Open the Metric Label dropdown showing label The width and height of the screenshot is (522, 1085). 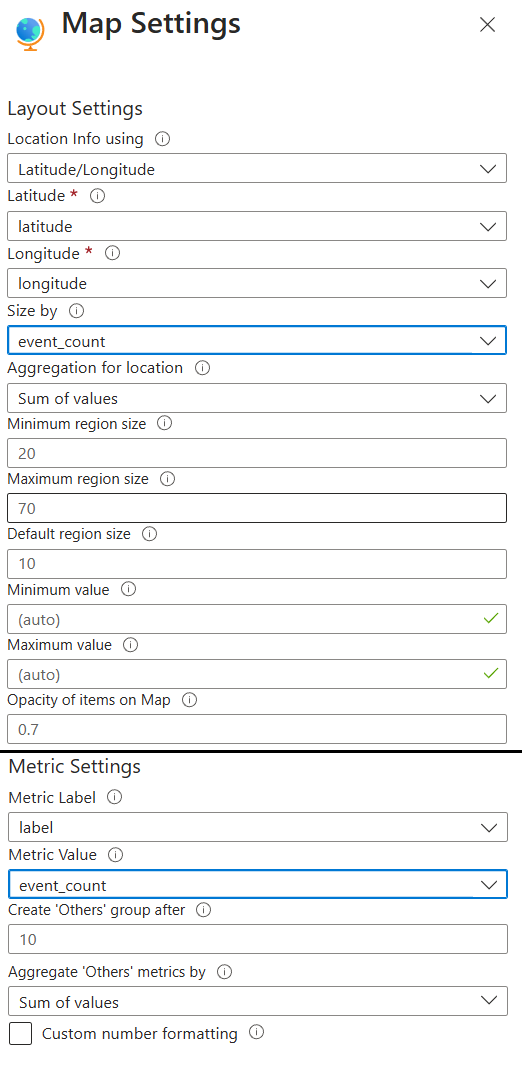tap(258, 827)
